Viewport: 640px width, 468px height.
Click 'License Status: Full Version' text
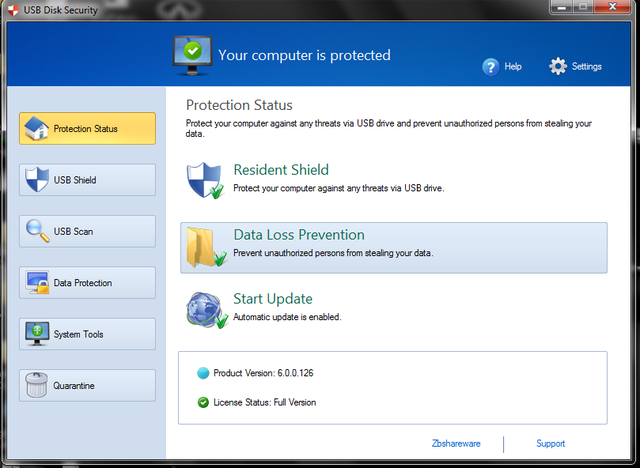(x=264, y=402)
